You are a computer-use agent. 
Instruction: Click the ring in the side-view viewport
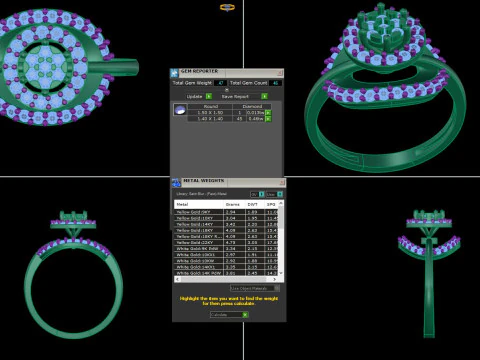[x=429, y=273]
